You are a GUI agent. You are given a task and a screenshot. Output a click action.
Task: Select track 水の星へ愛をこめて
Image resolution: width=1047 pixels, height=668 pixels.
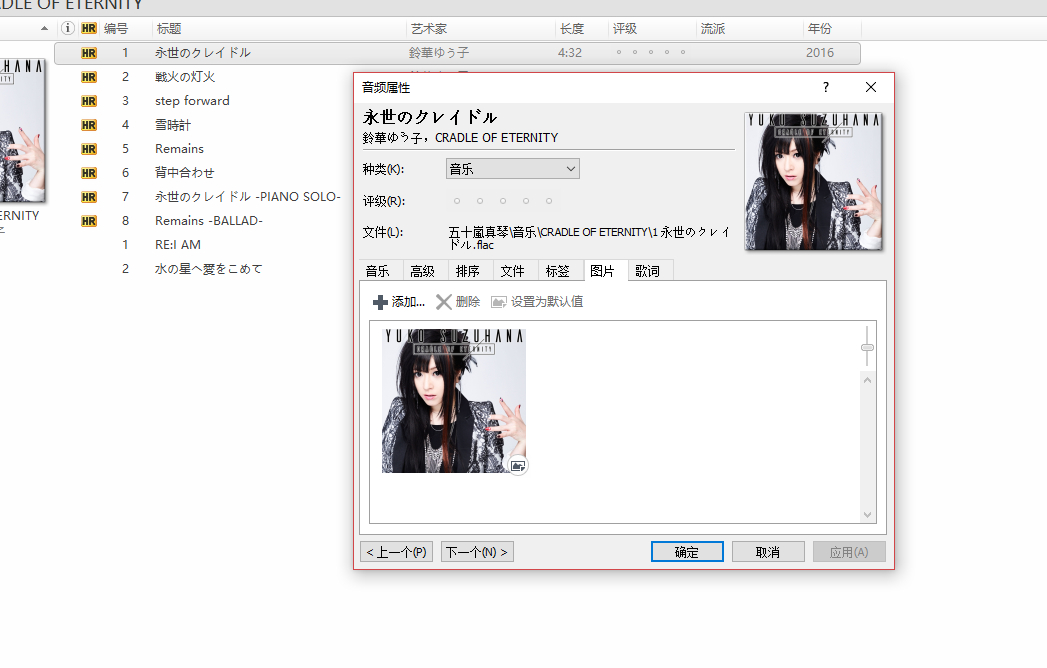(208, 269)
